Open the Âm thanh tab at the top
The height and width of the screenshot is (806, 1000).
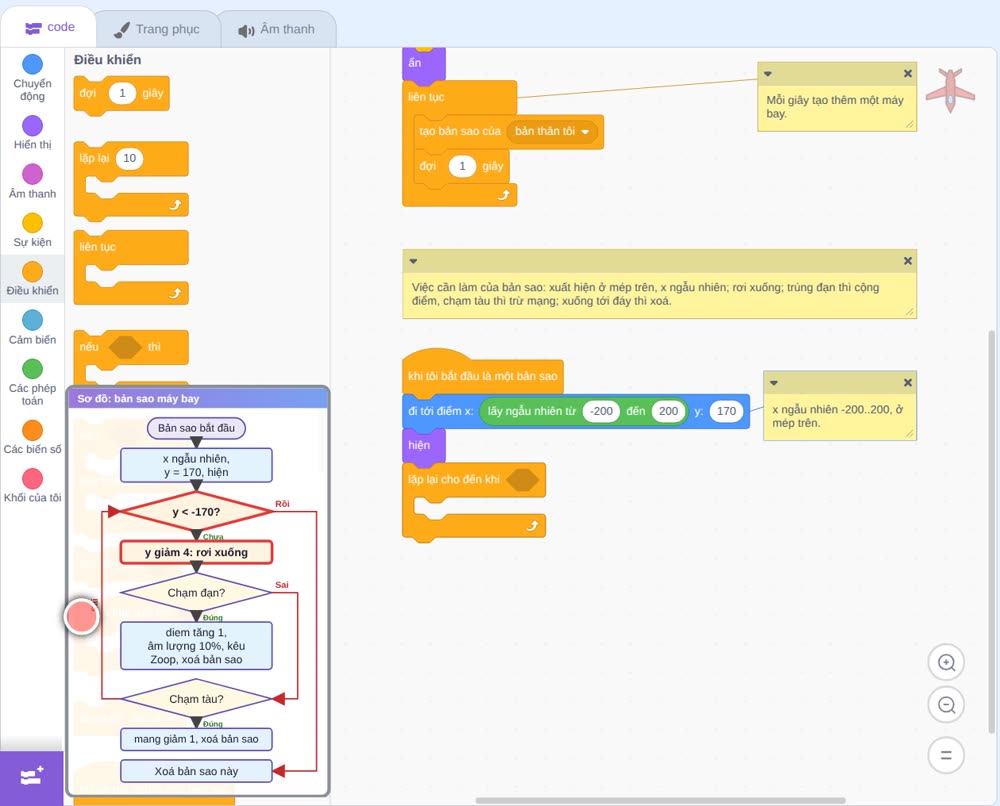(x=277, y=29)
